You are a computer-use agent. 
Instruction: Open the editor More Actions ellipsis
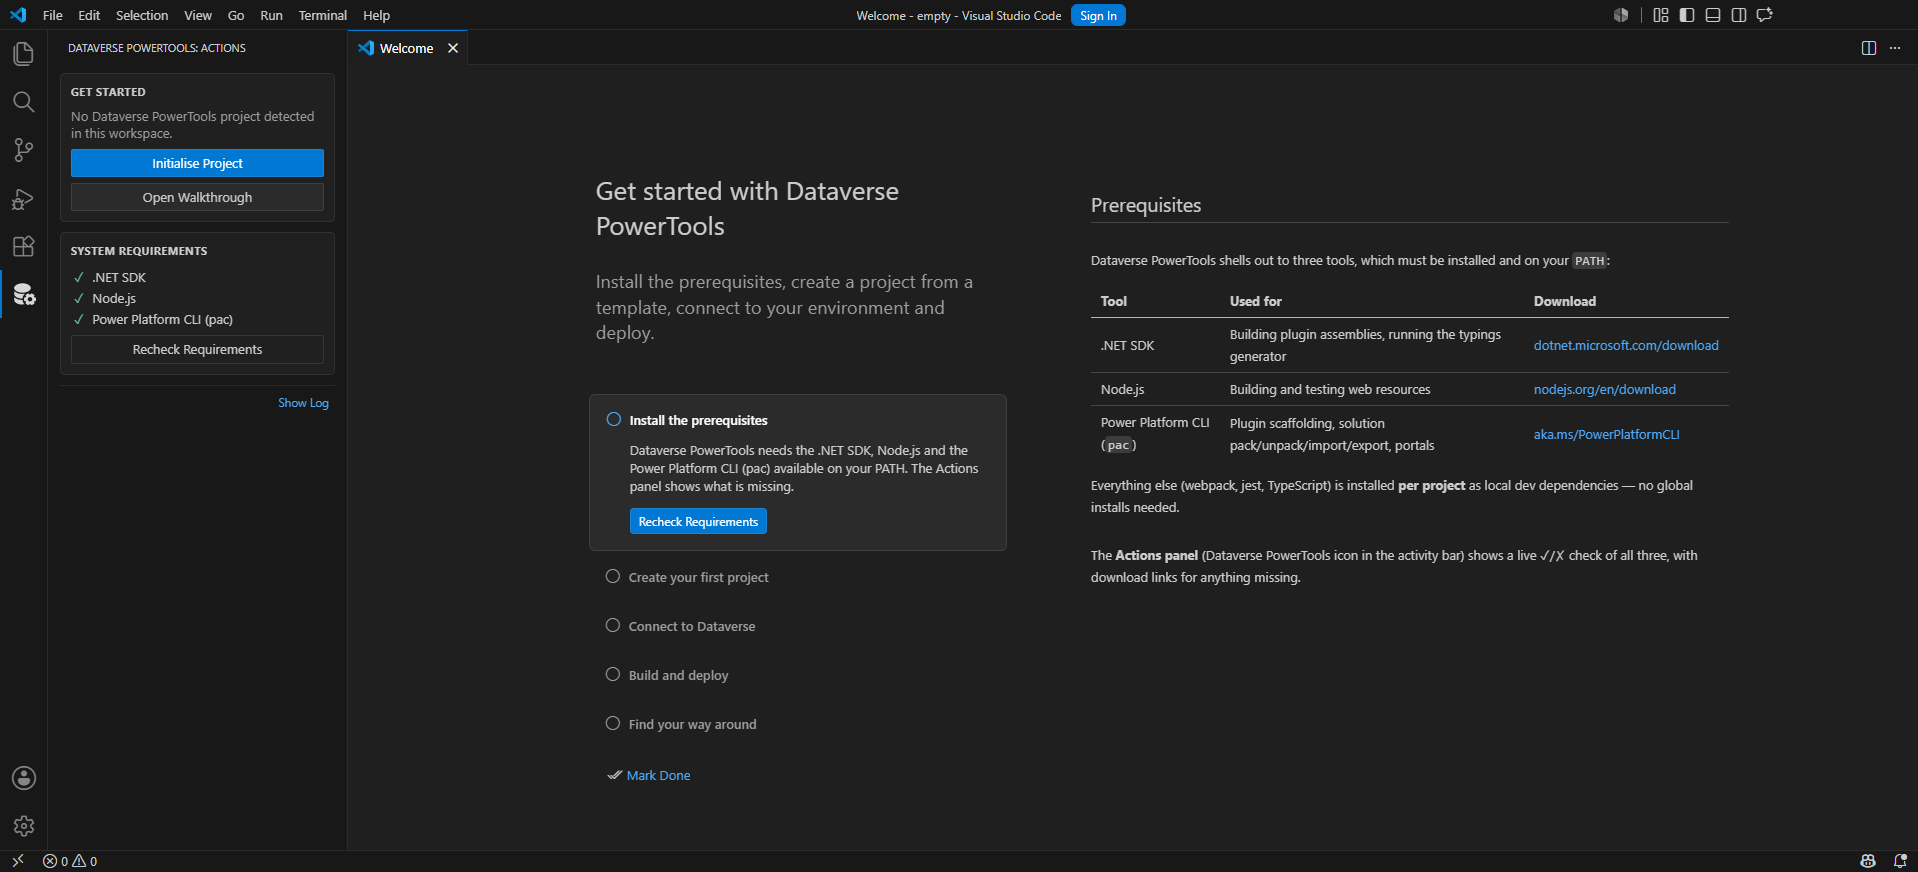1895,48
